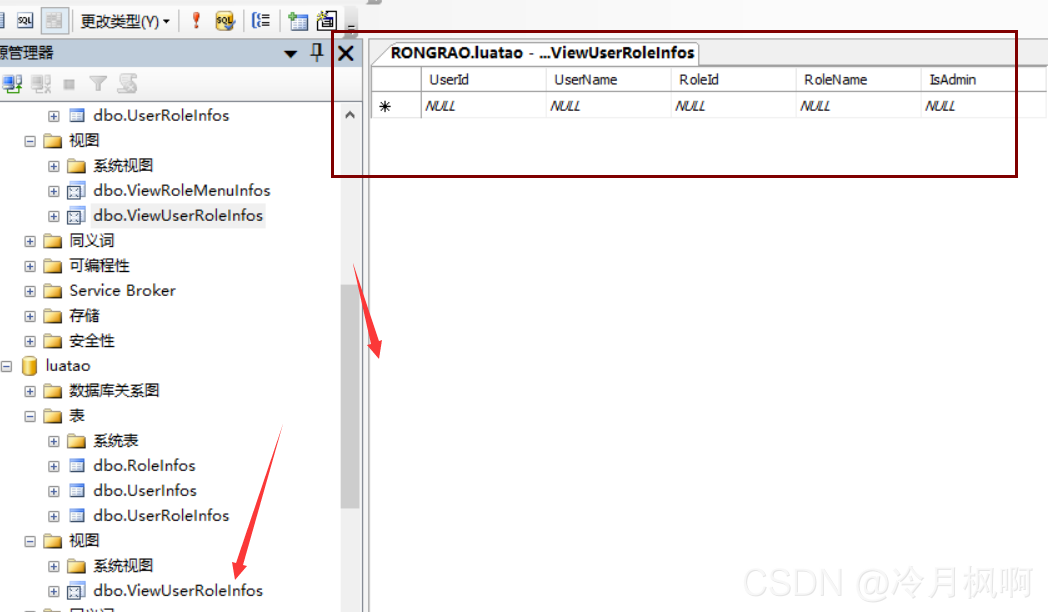
Task: Verify SQL syntax with the yellow SQL checkmark icon
Action: (225, 21)
